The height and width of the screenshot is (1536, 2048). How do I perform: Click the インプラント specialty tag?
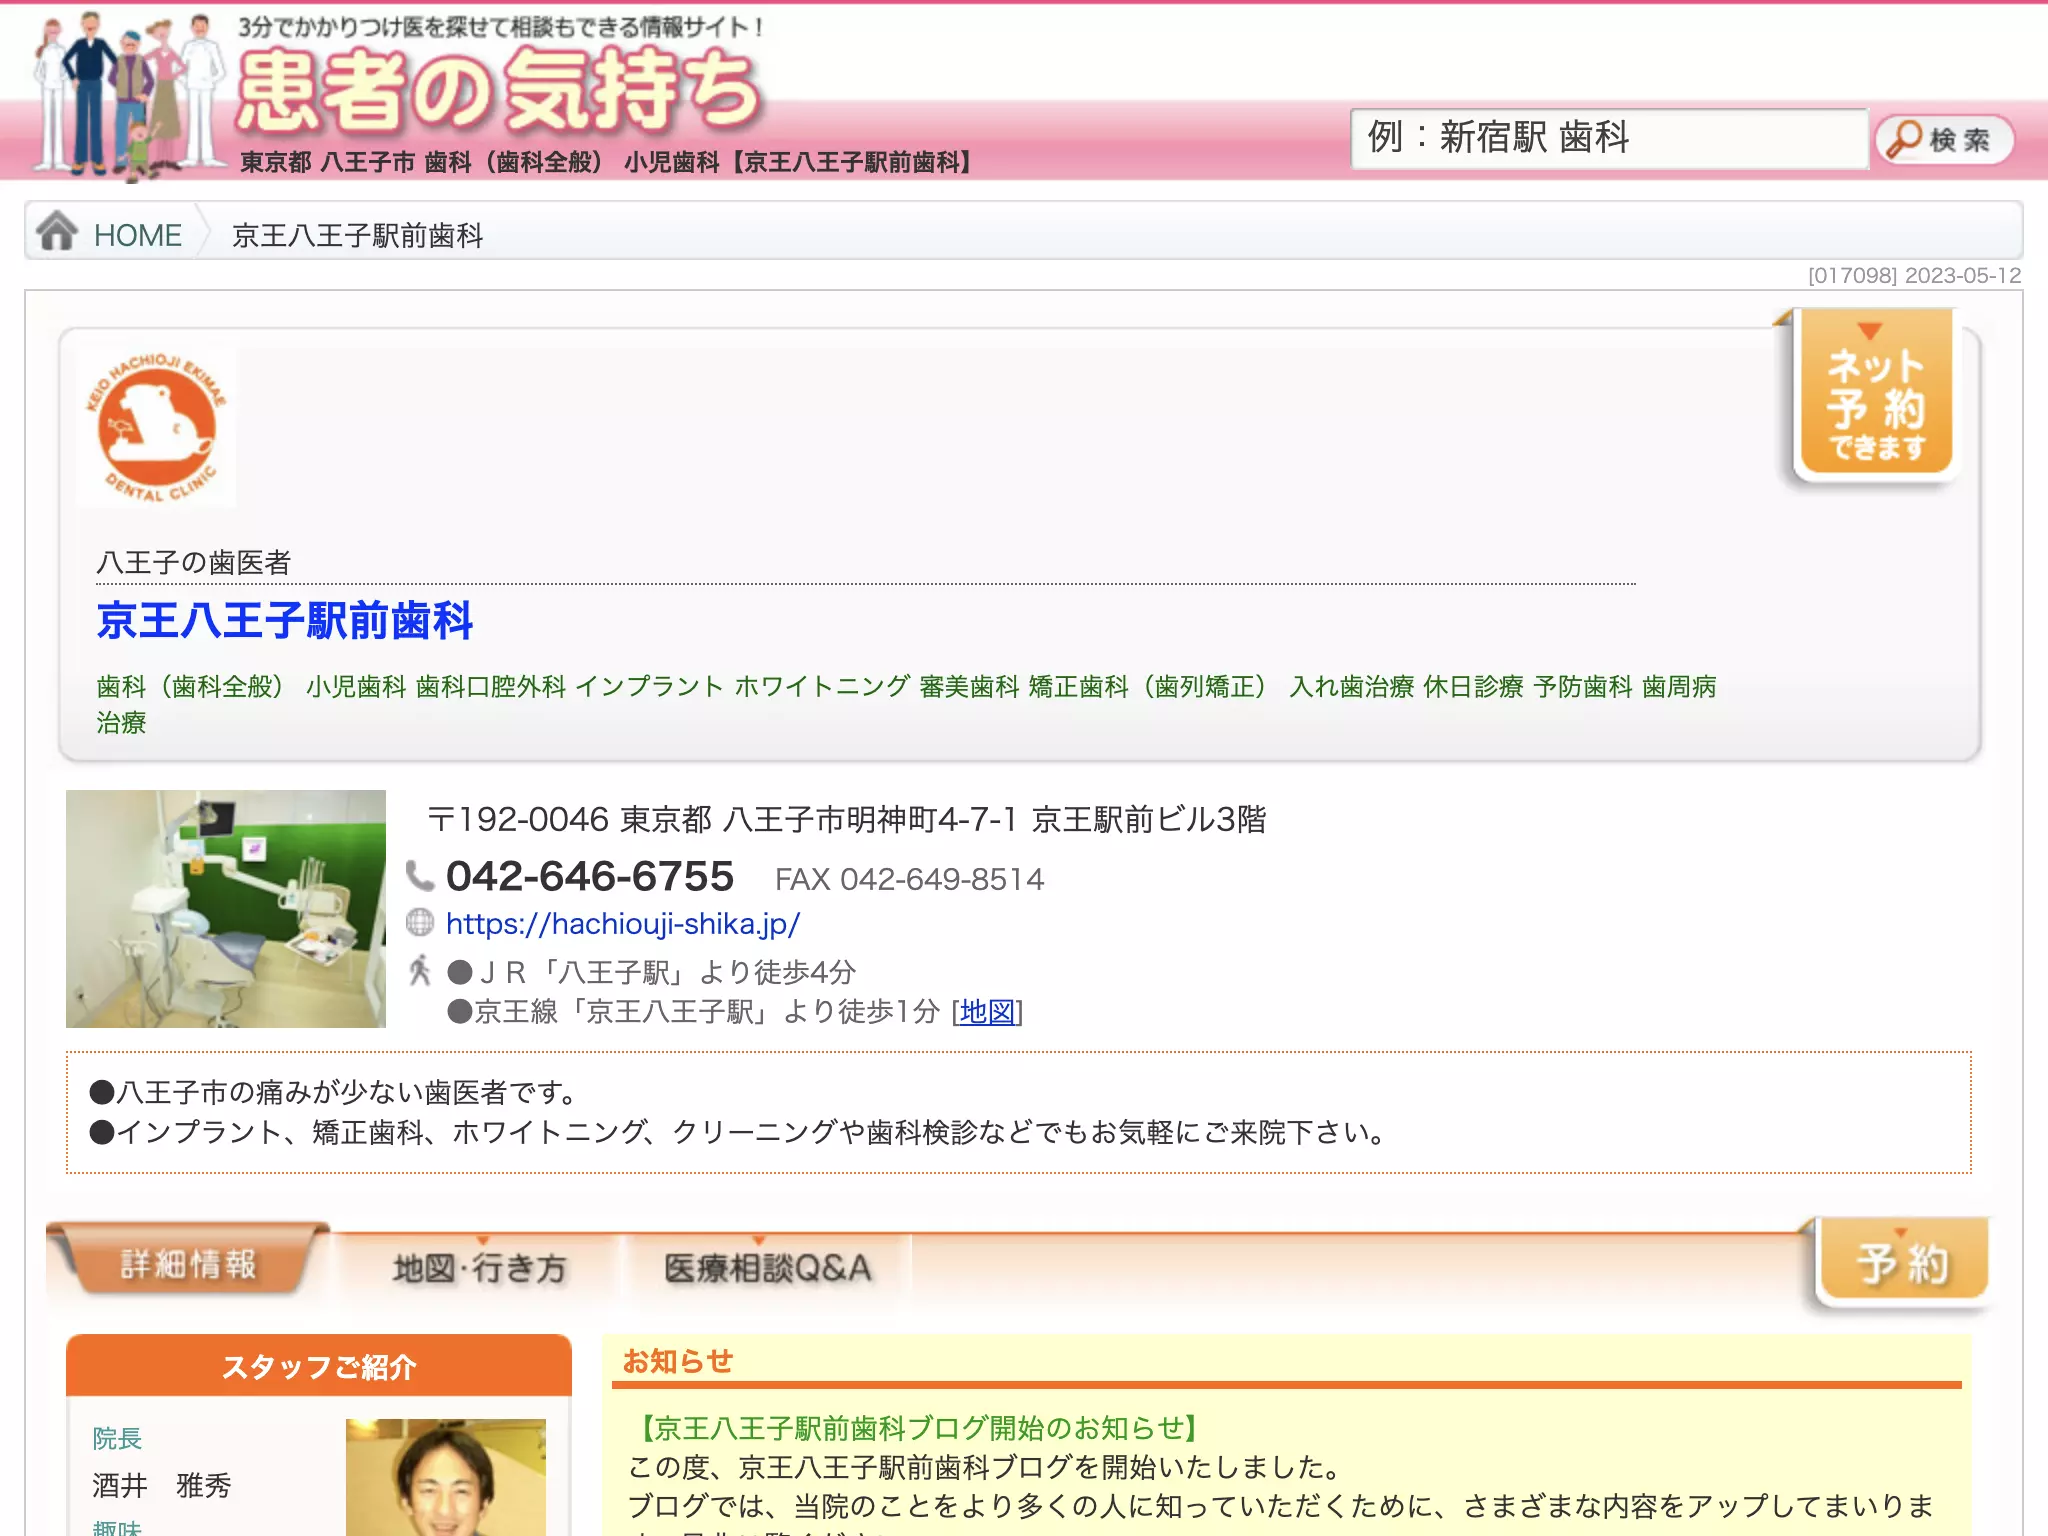click(x=649, y=687)
